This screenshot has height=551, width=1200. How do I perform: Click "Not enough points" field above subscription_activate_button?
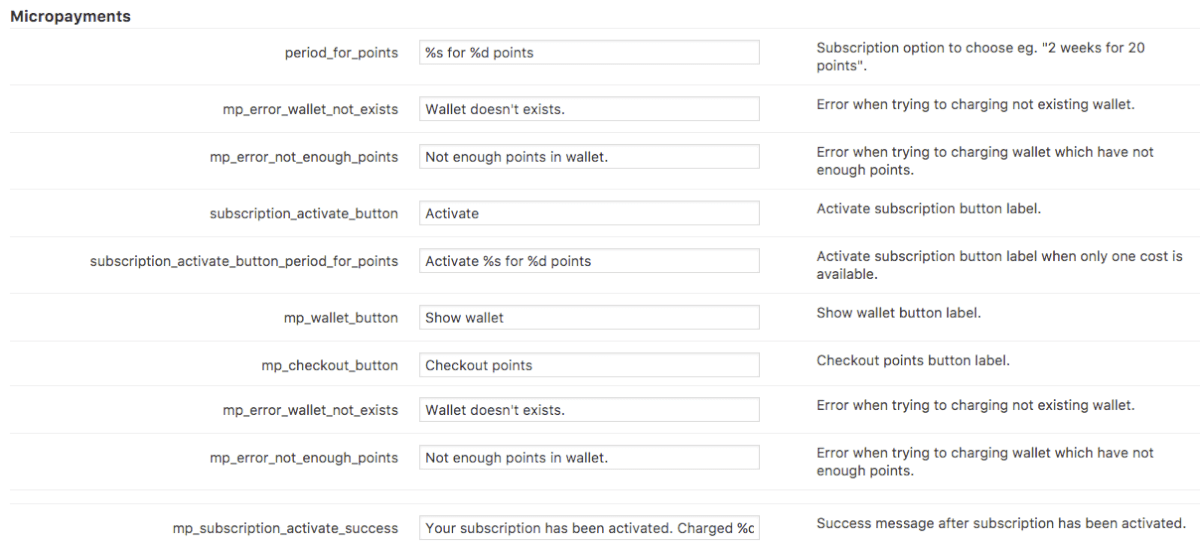589,157
